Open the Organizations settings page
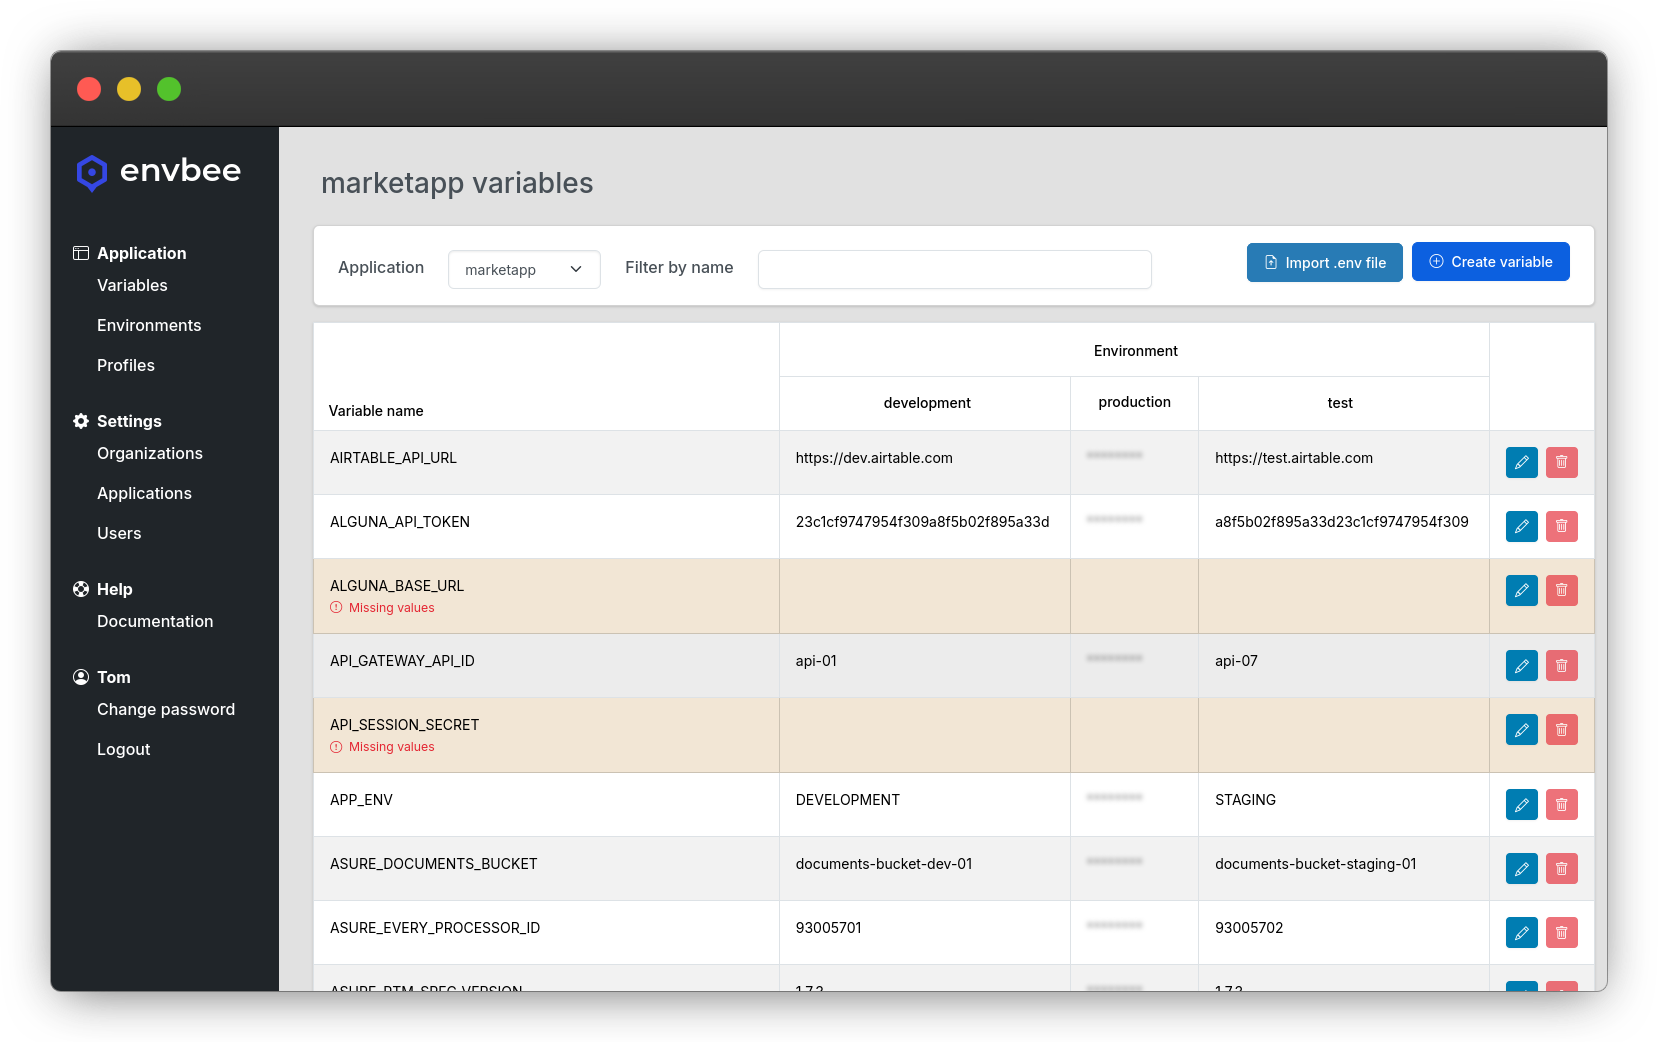The image size is (1658, 1042). tap(150, 453)
